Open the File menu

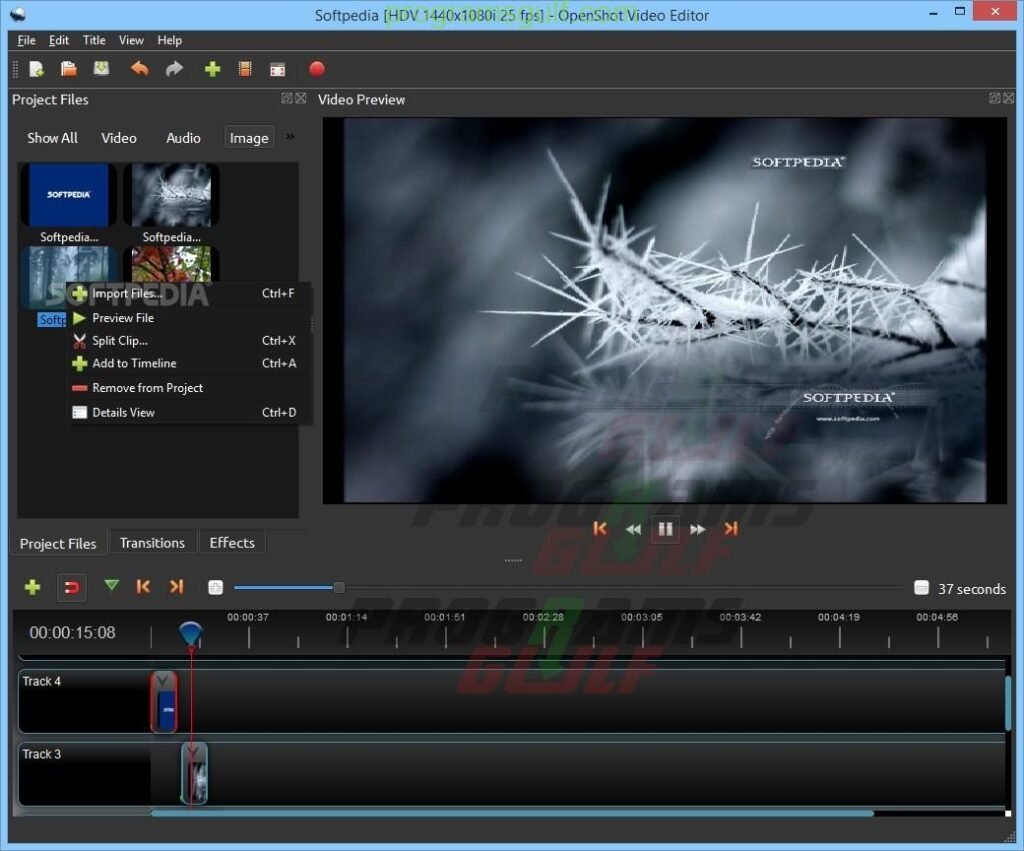[26, 40]
